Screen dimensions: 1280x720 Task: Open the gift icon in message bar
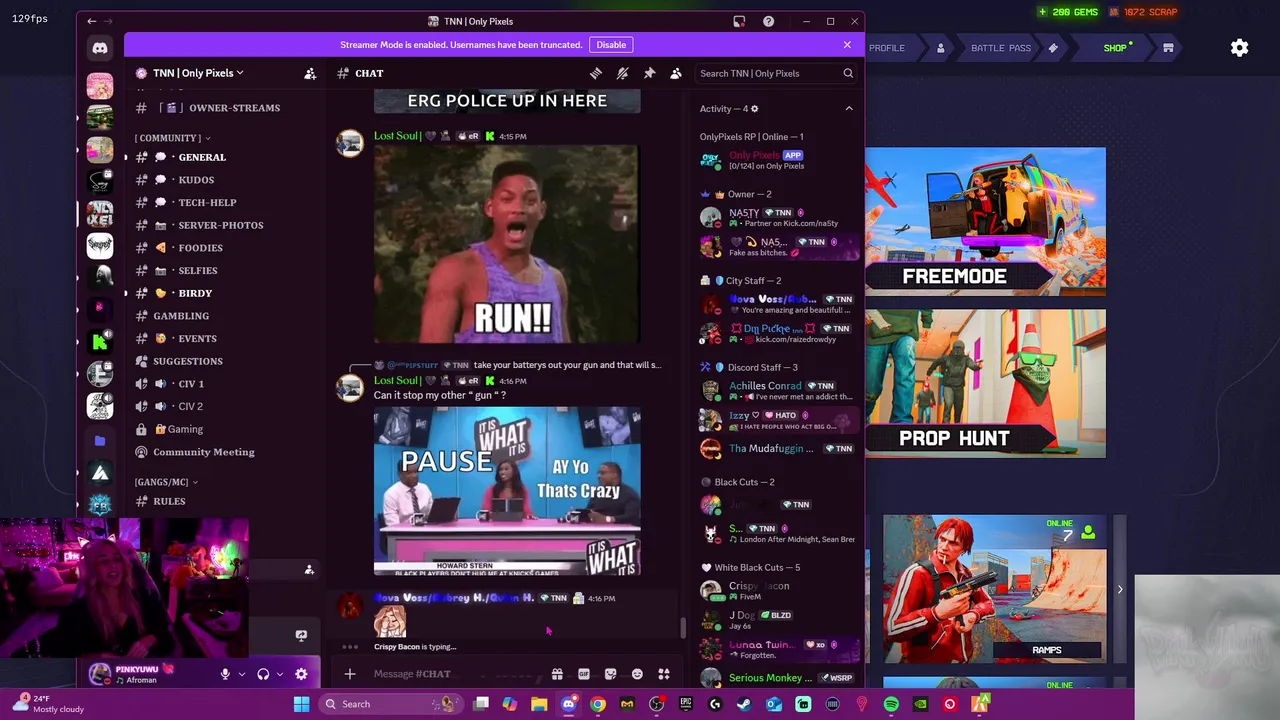(557, 674)
